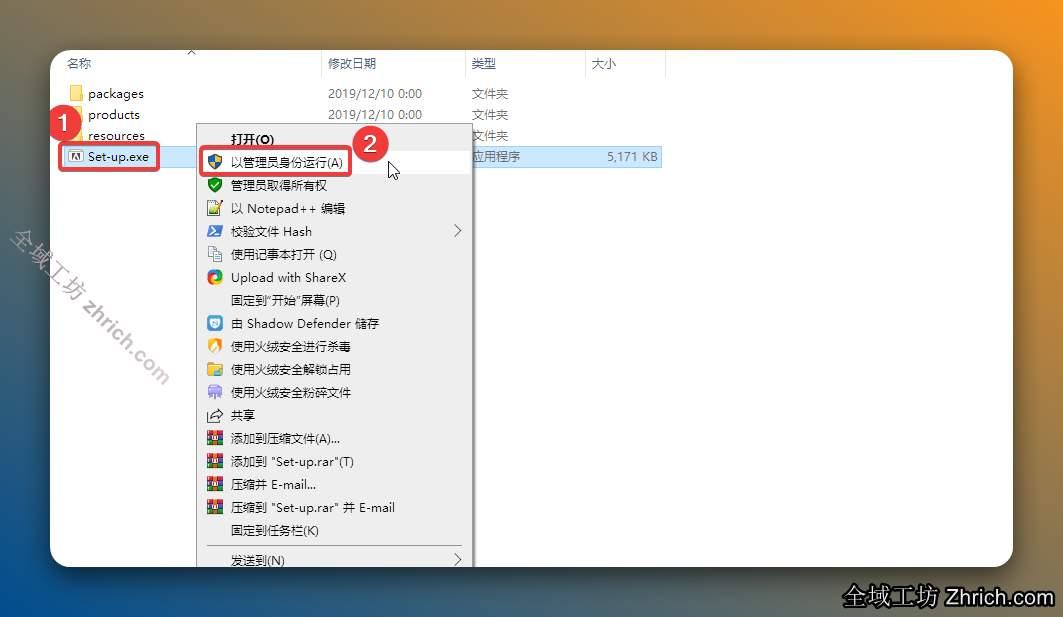
Task: Select the products folder name
Action: [114, 115]
